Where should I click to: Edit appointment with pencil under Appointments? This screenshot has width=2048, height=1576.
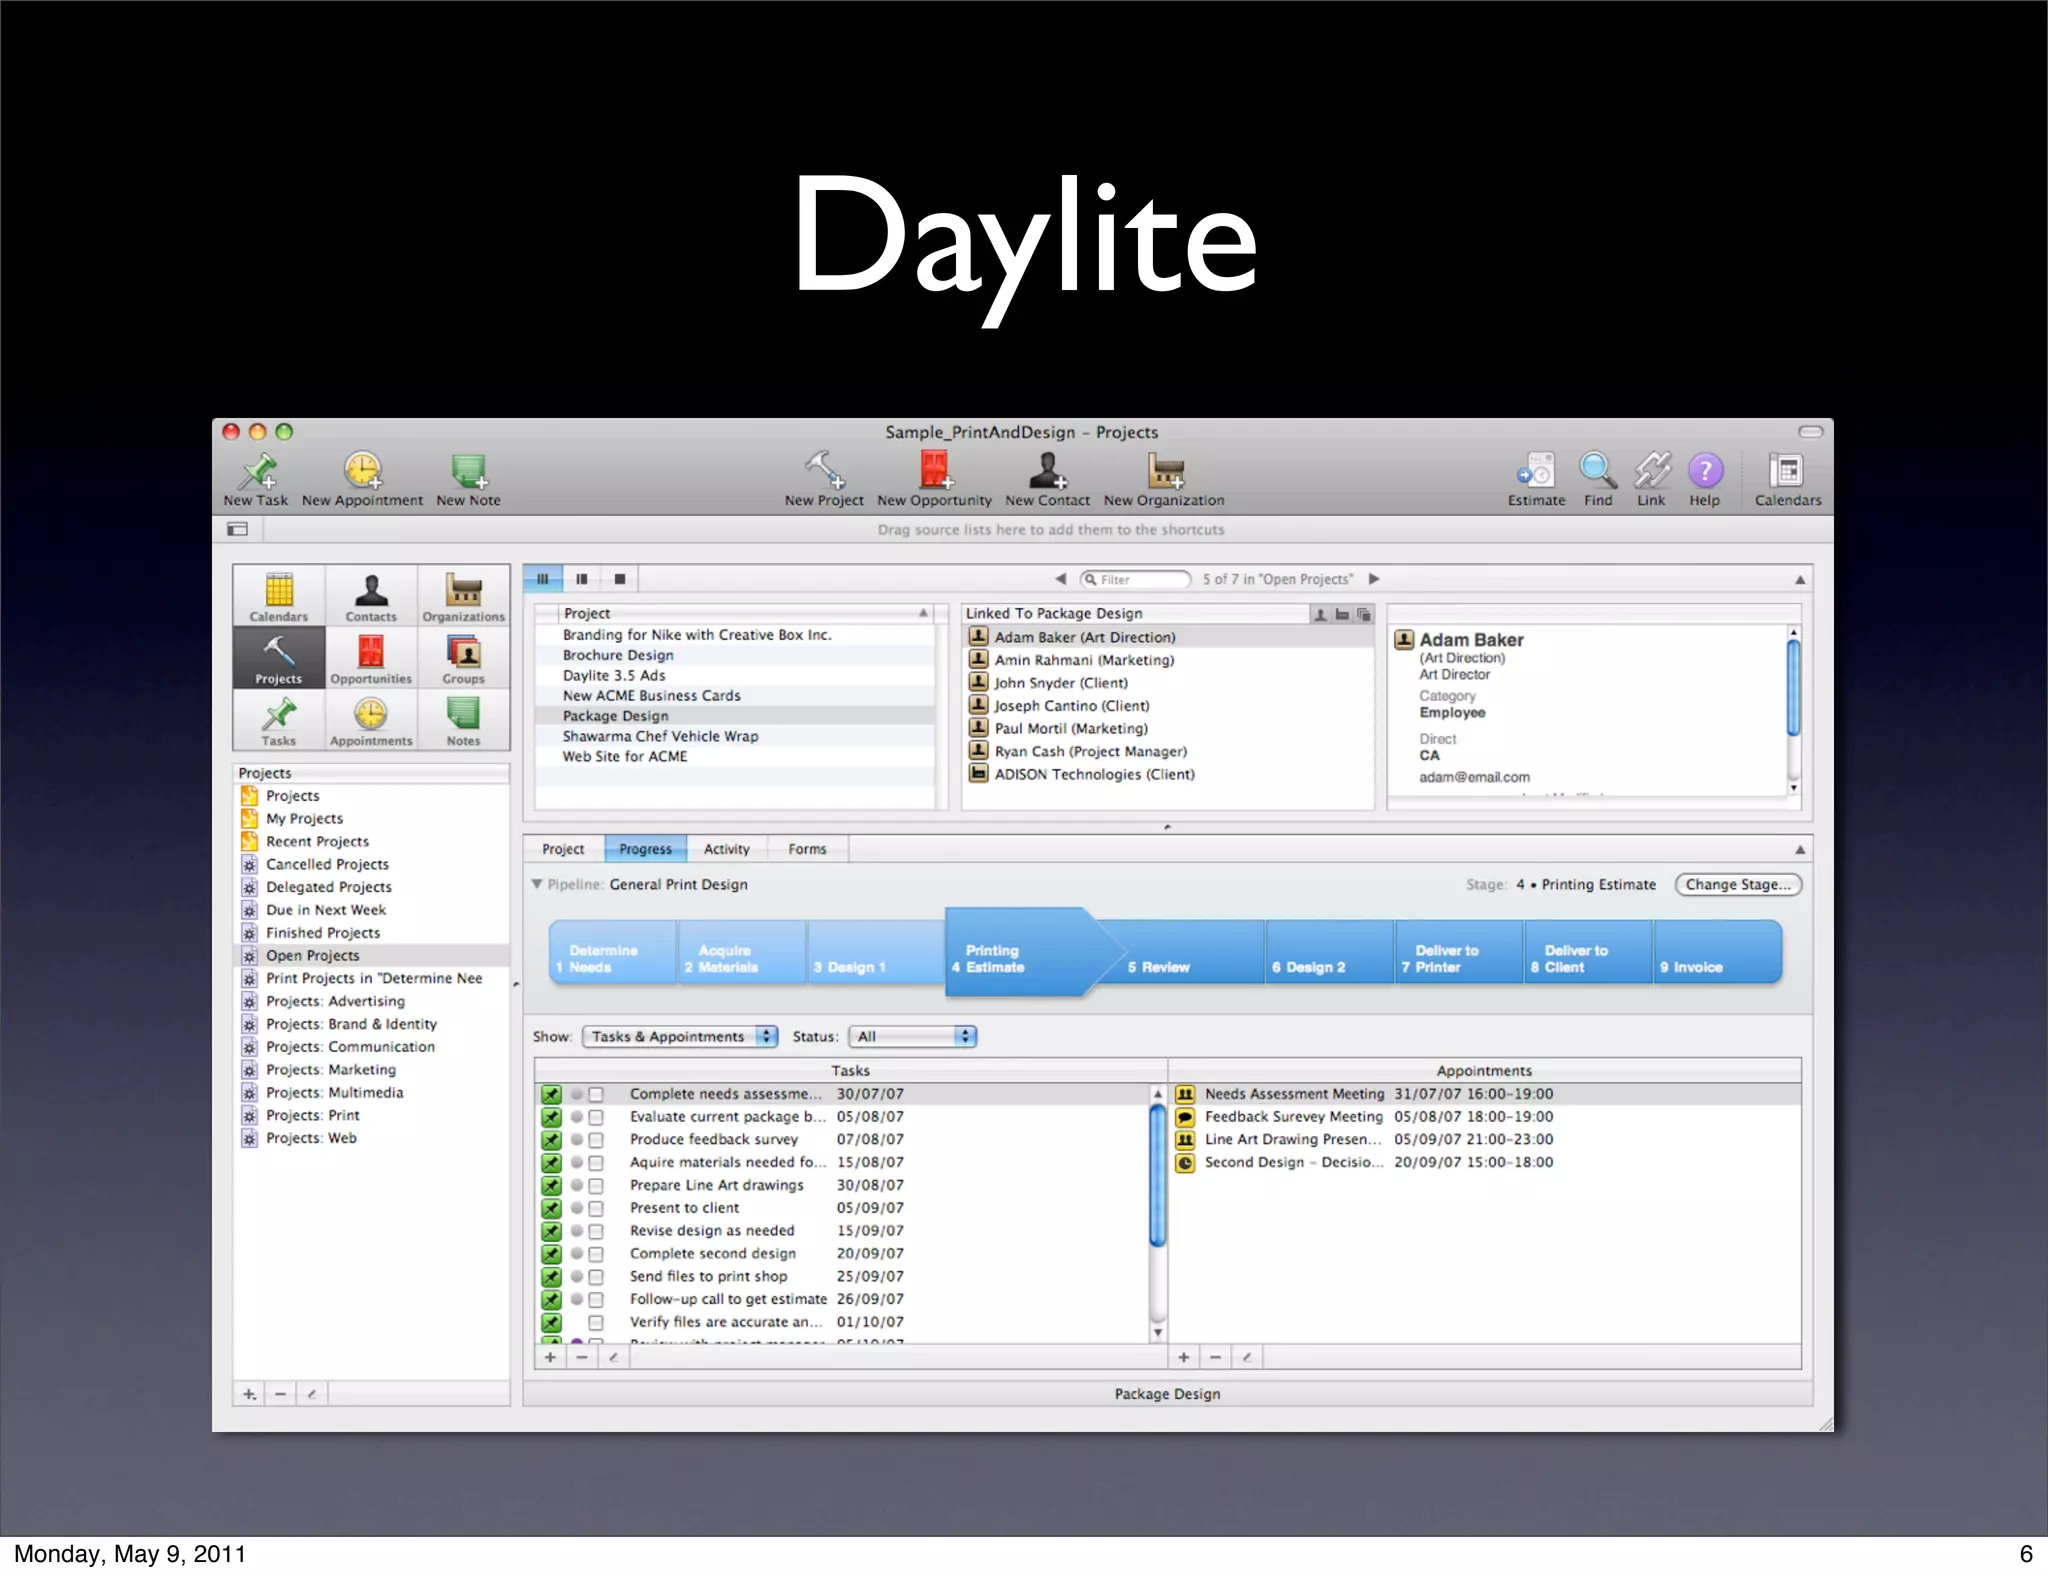[x=1247, y=1358]
